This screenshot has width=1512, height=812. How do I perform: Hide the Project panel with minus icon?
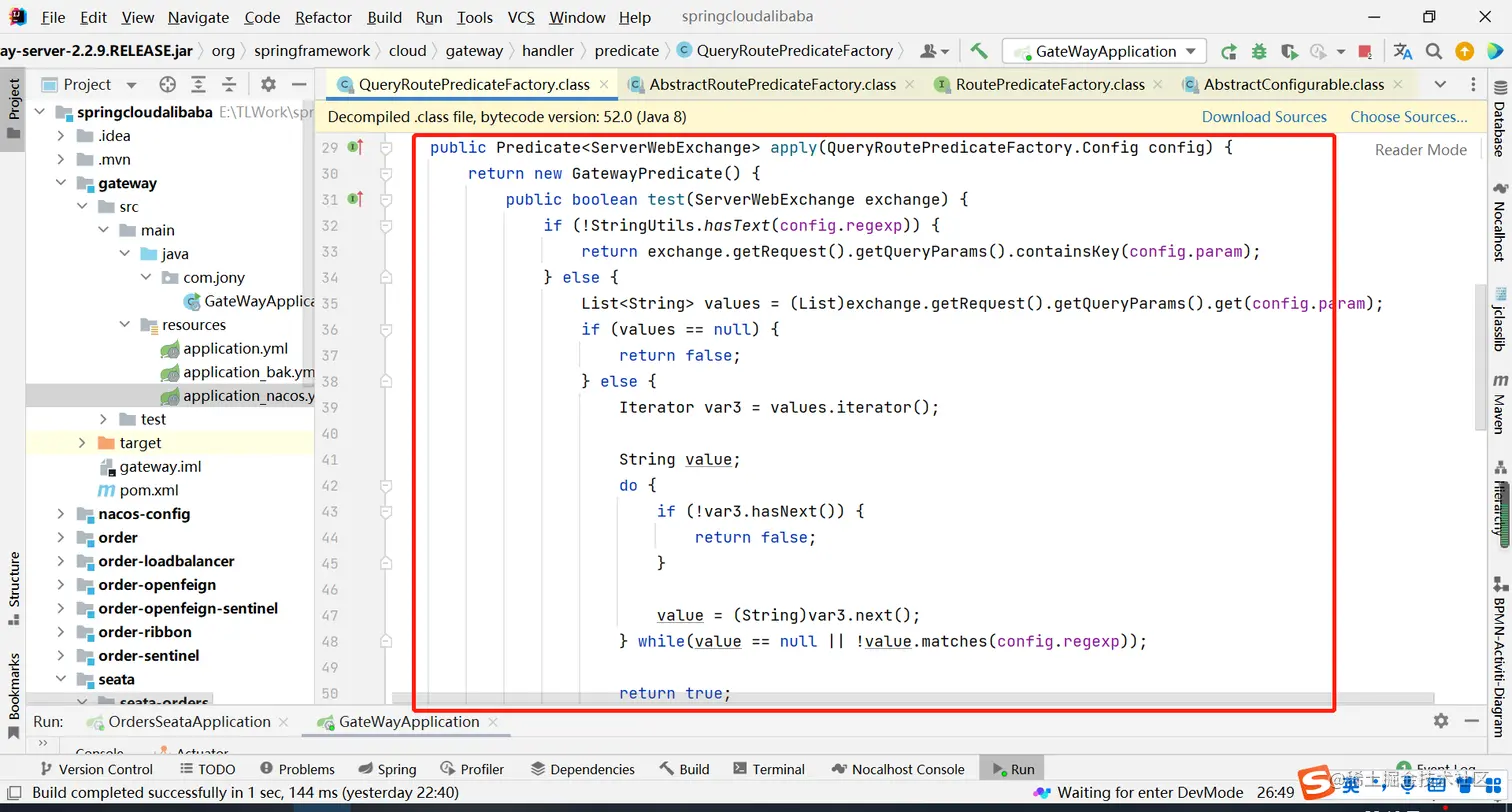tap(298, 85)
